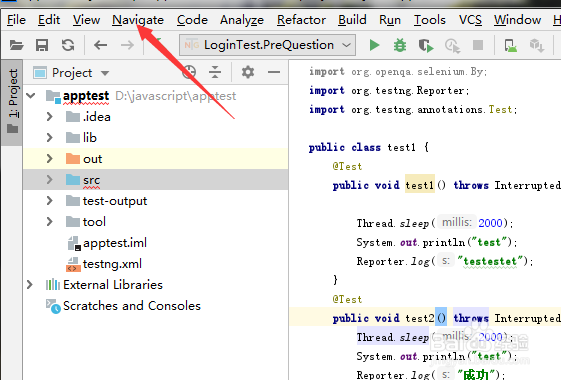Click the apptest.iml file icon
Screen dimensions: 561x380
click(x=74, y=243)
